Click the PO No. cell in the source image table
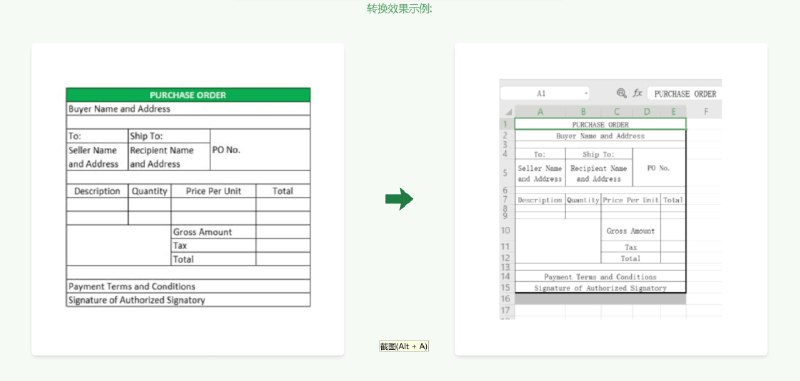Image resolution: width=800 pixels, height=381 pixels. click(x=260, y=150)
